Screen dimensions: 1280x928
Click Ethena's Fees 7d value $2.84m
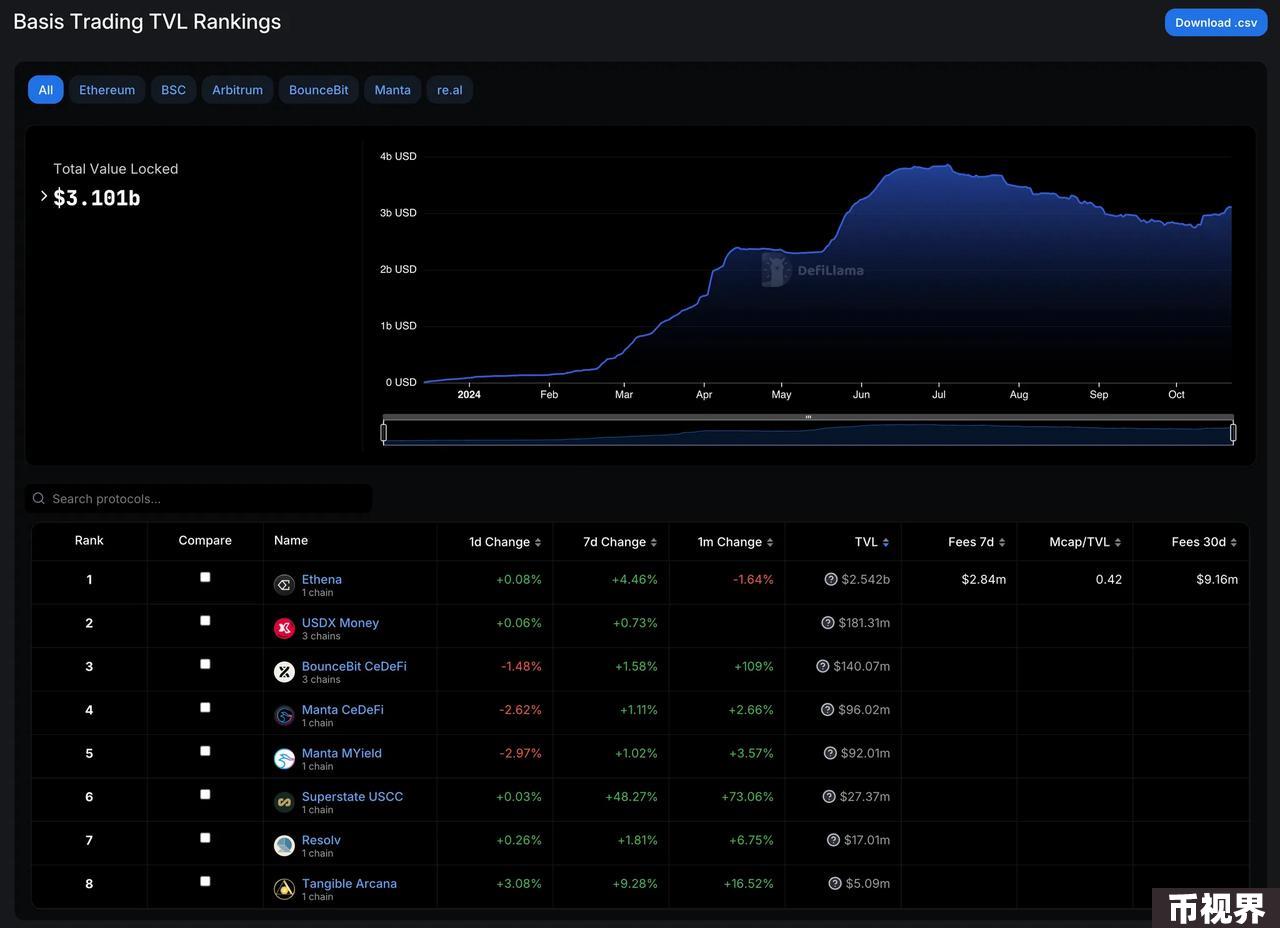[984, 579]
